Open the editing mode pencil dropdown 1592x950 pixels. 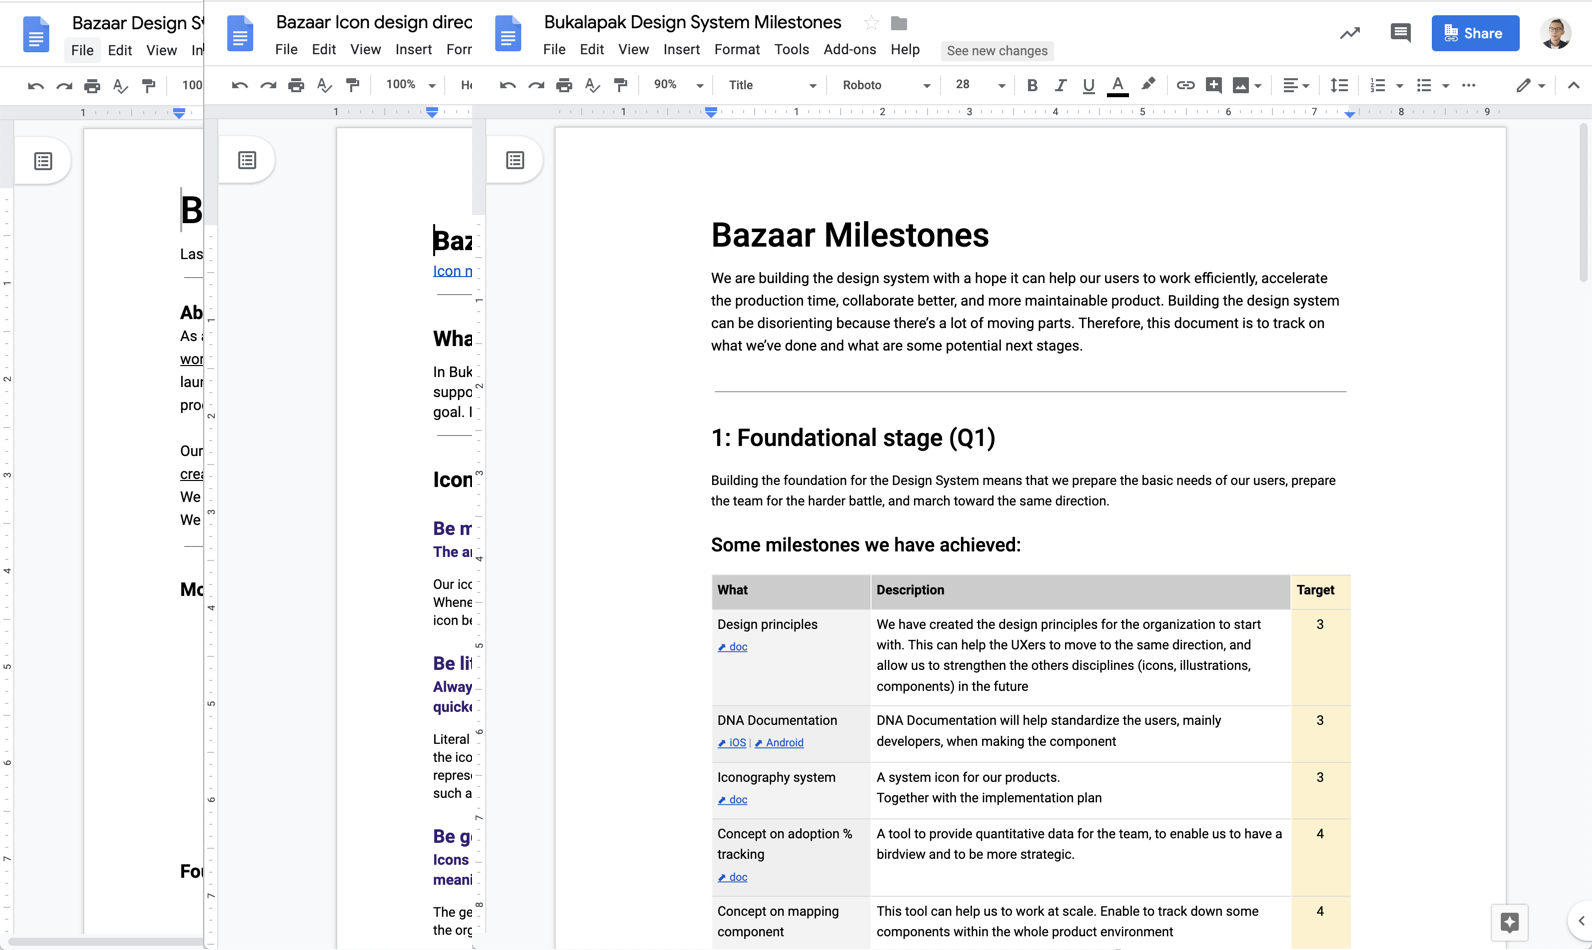click(x=1530, y=85)
